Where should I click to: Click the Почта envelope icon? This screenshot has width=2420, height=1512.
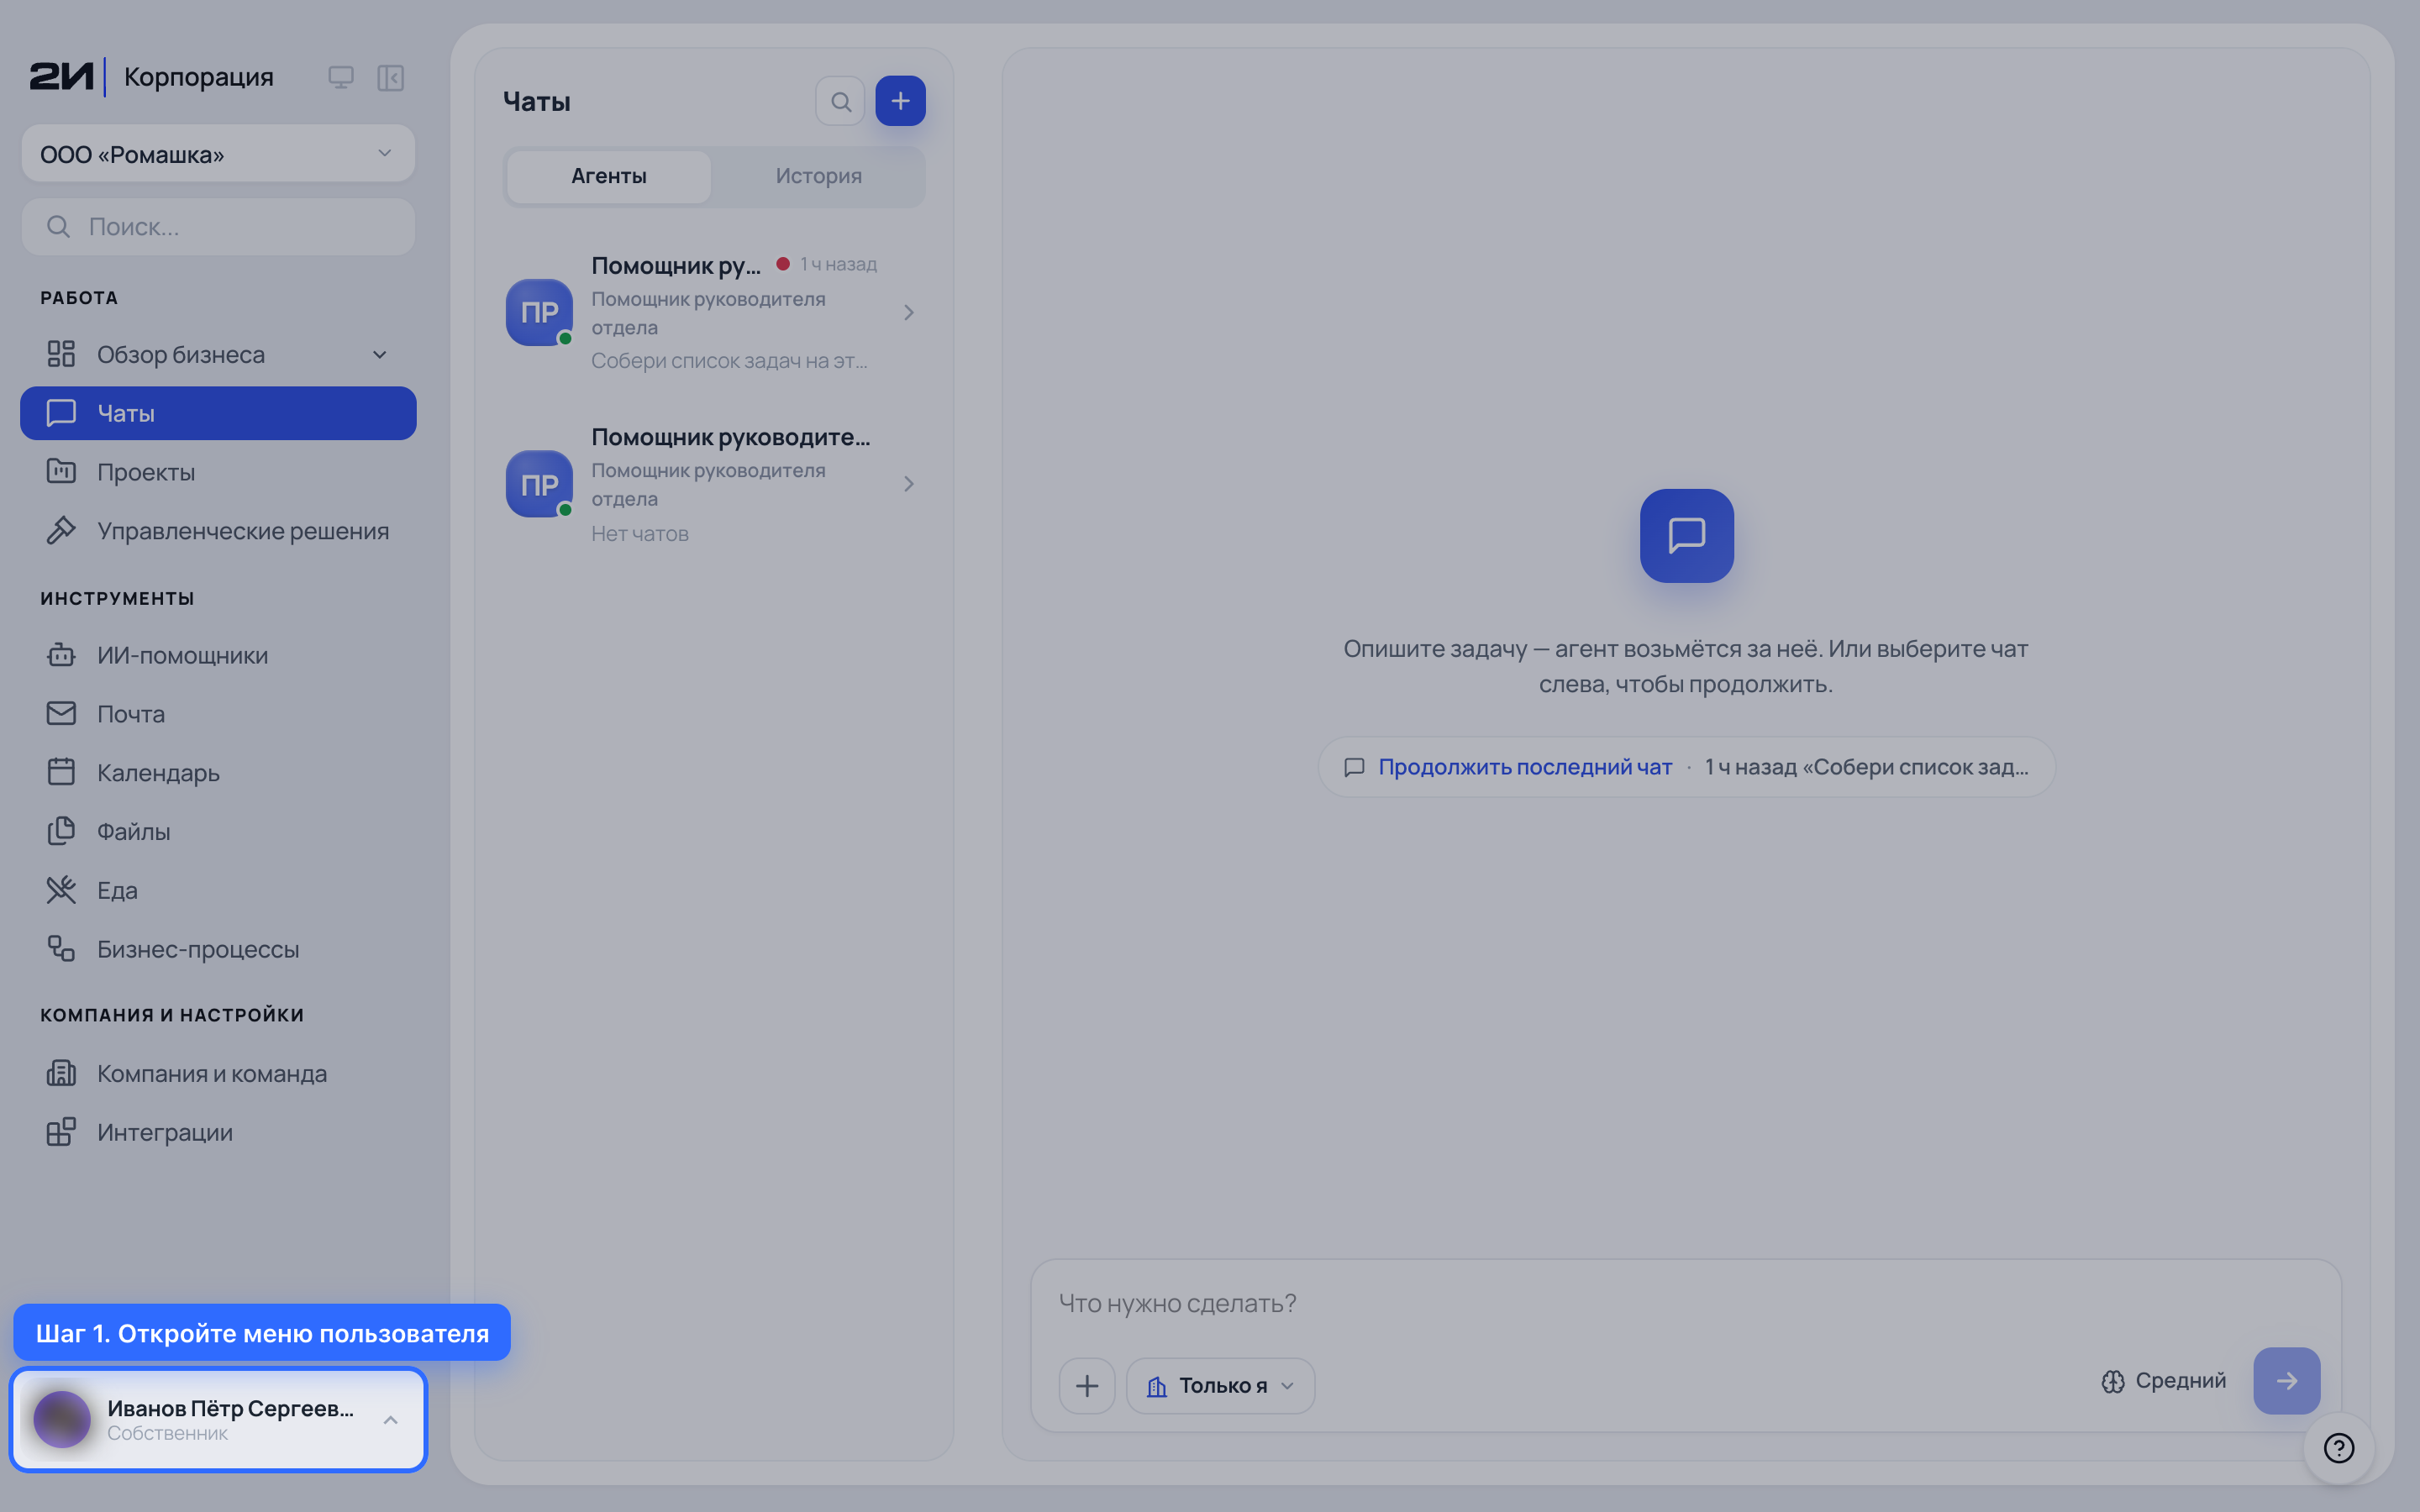click(x=61, y=713)
